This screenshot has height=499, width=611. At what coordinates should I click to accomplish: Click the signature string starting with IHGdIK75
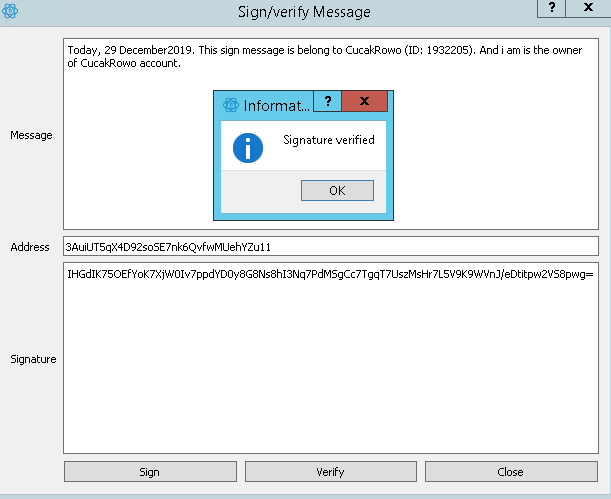coord(330,274)
